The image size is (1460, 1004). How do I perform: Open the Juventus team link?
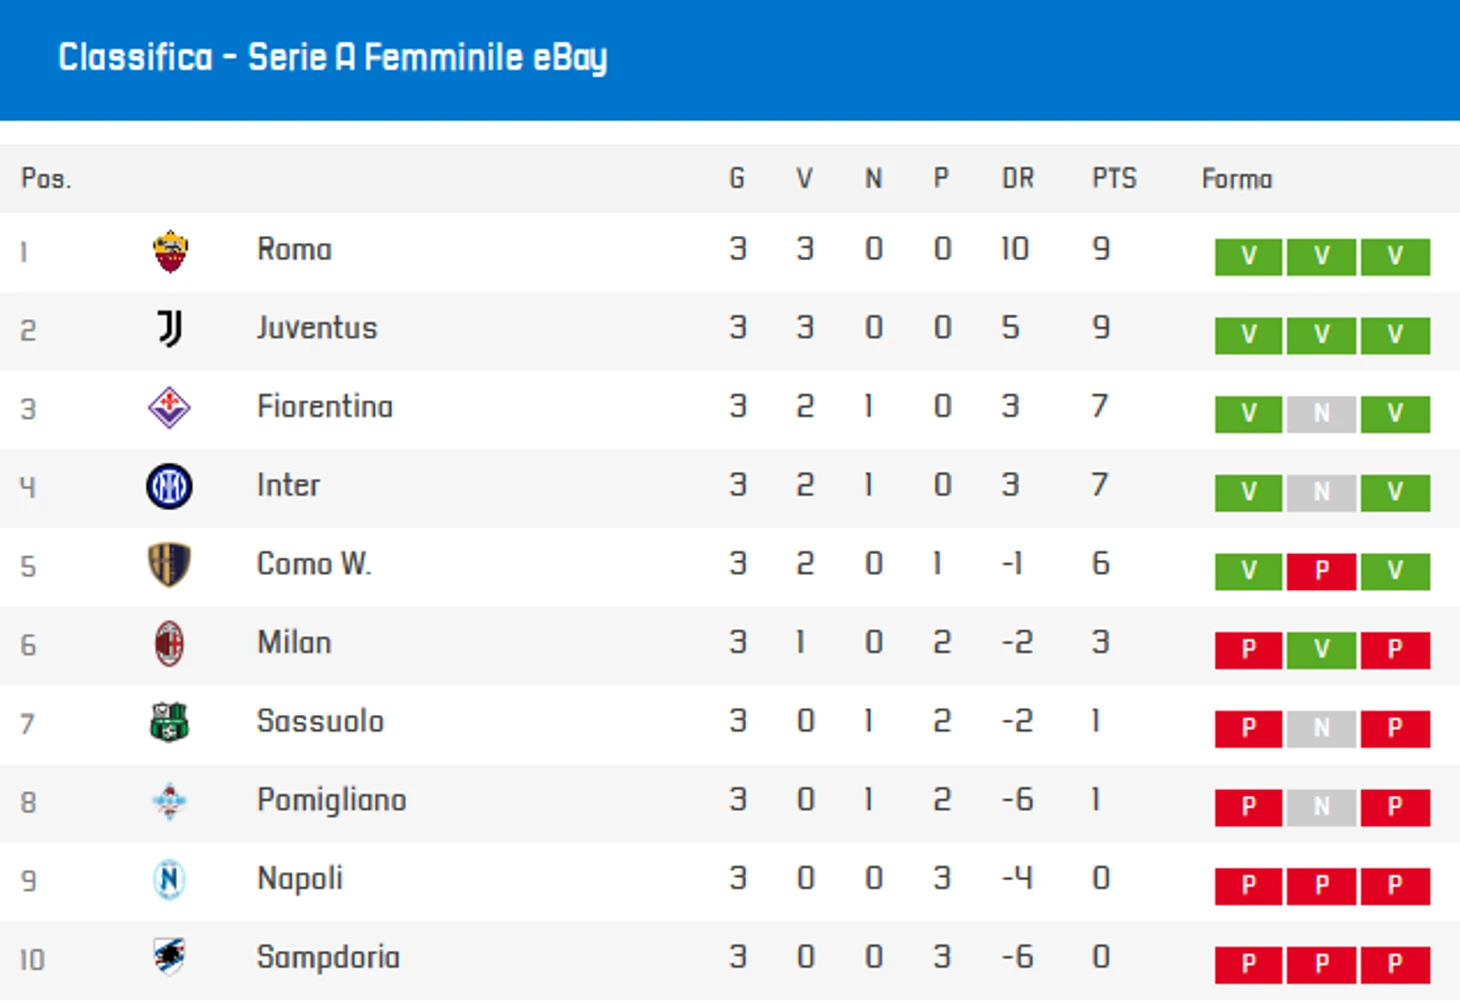pyautogui.click(x=317, y=328)
